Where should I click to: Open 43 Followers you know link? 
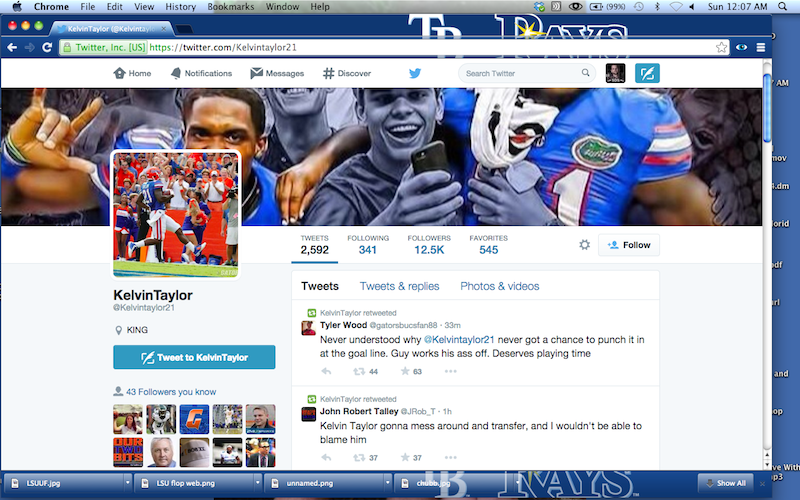click(171, 392)
